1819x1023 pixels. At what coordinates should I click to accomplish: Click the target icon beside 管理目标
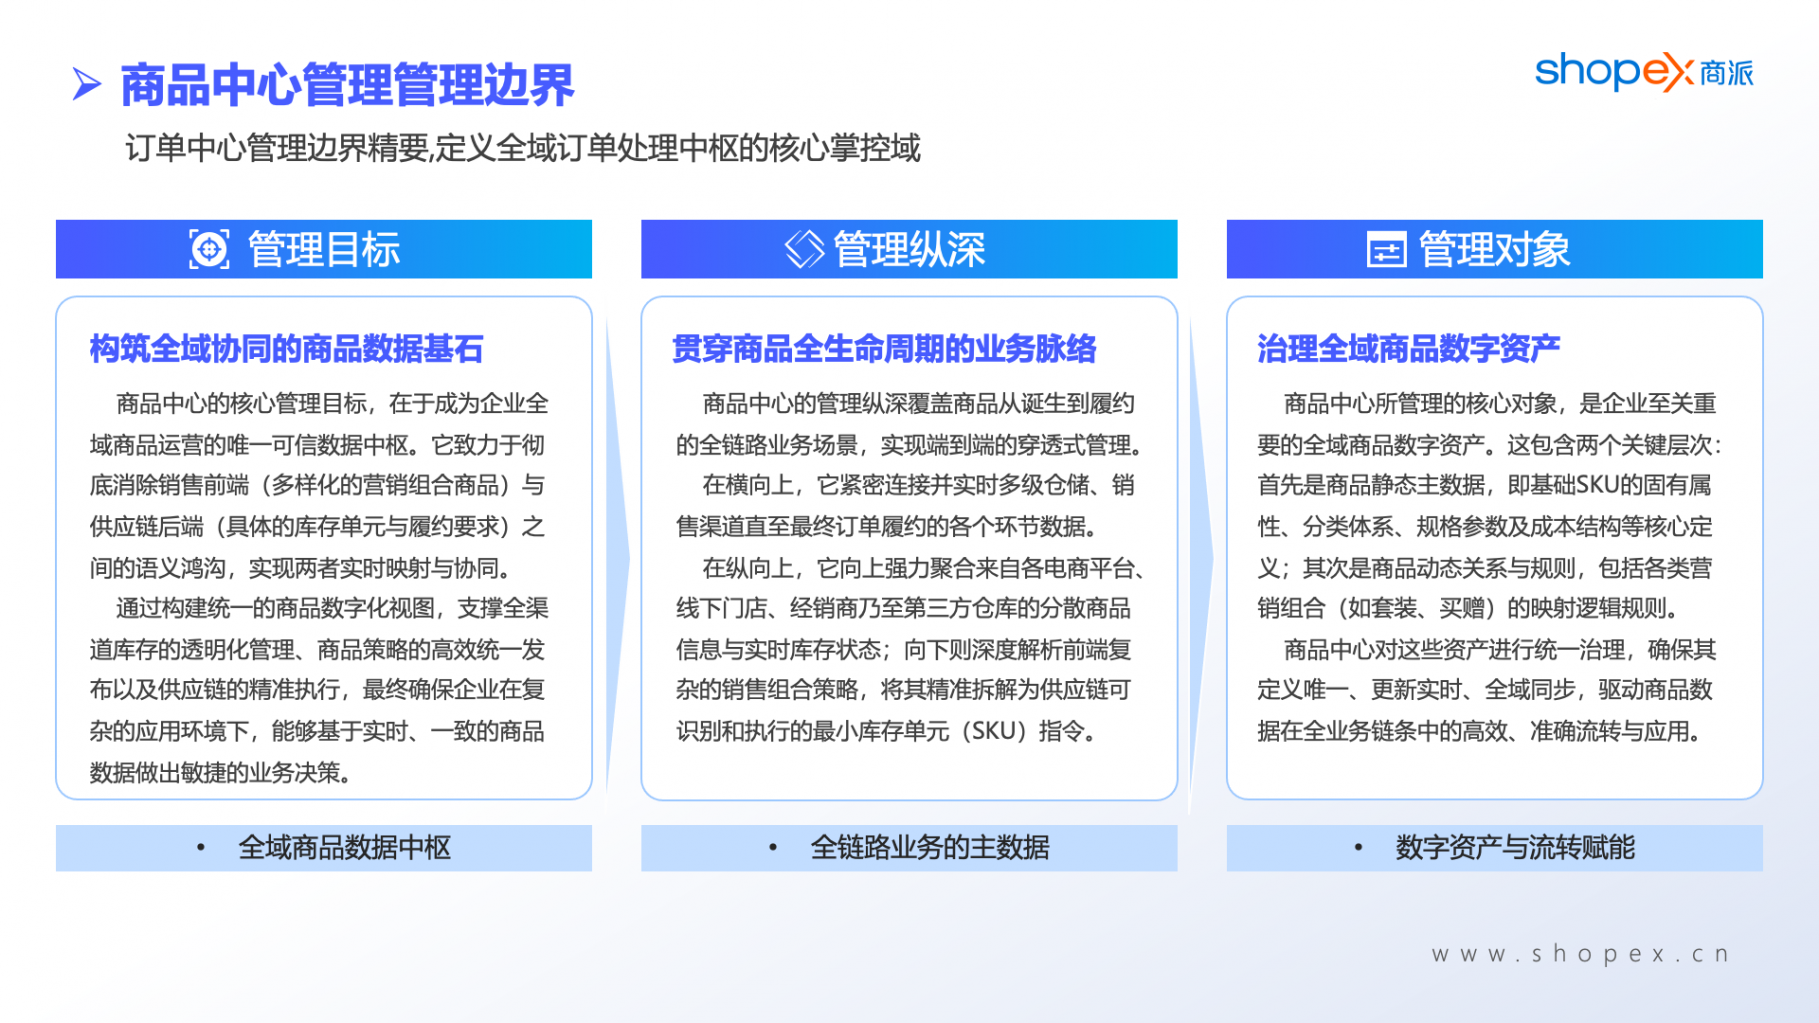click(209, 249)
